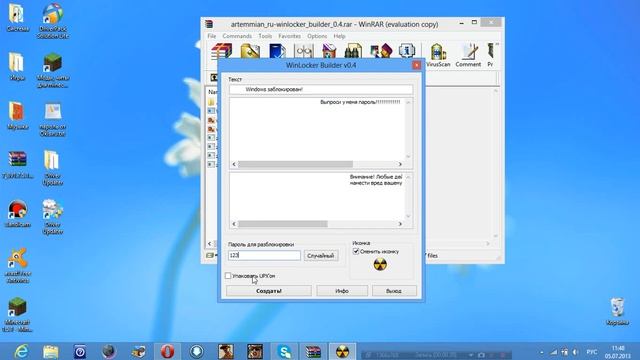
Task: Click down scroll arrow of second text area
Action: click(x=408, y=216)
